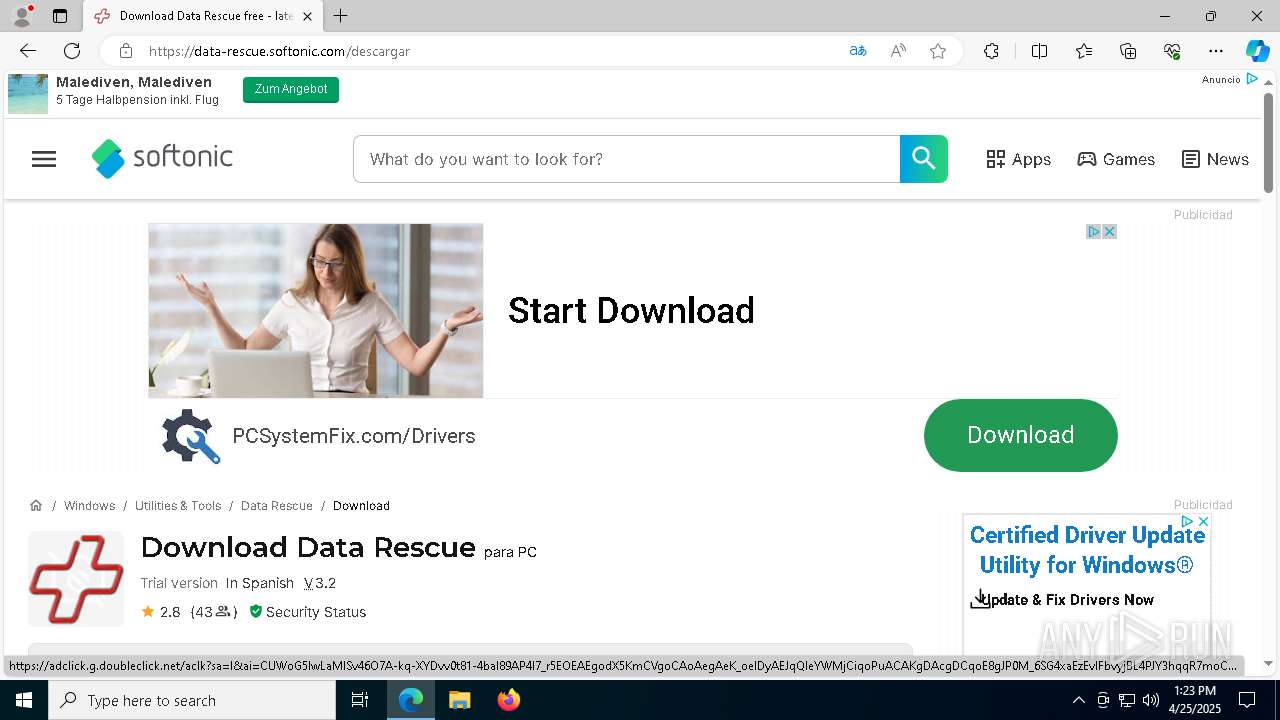Image resolution: width=1280 pixels, height=720 pixels.
Task: Open the News section
Action: (1215, 159)
